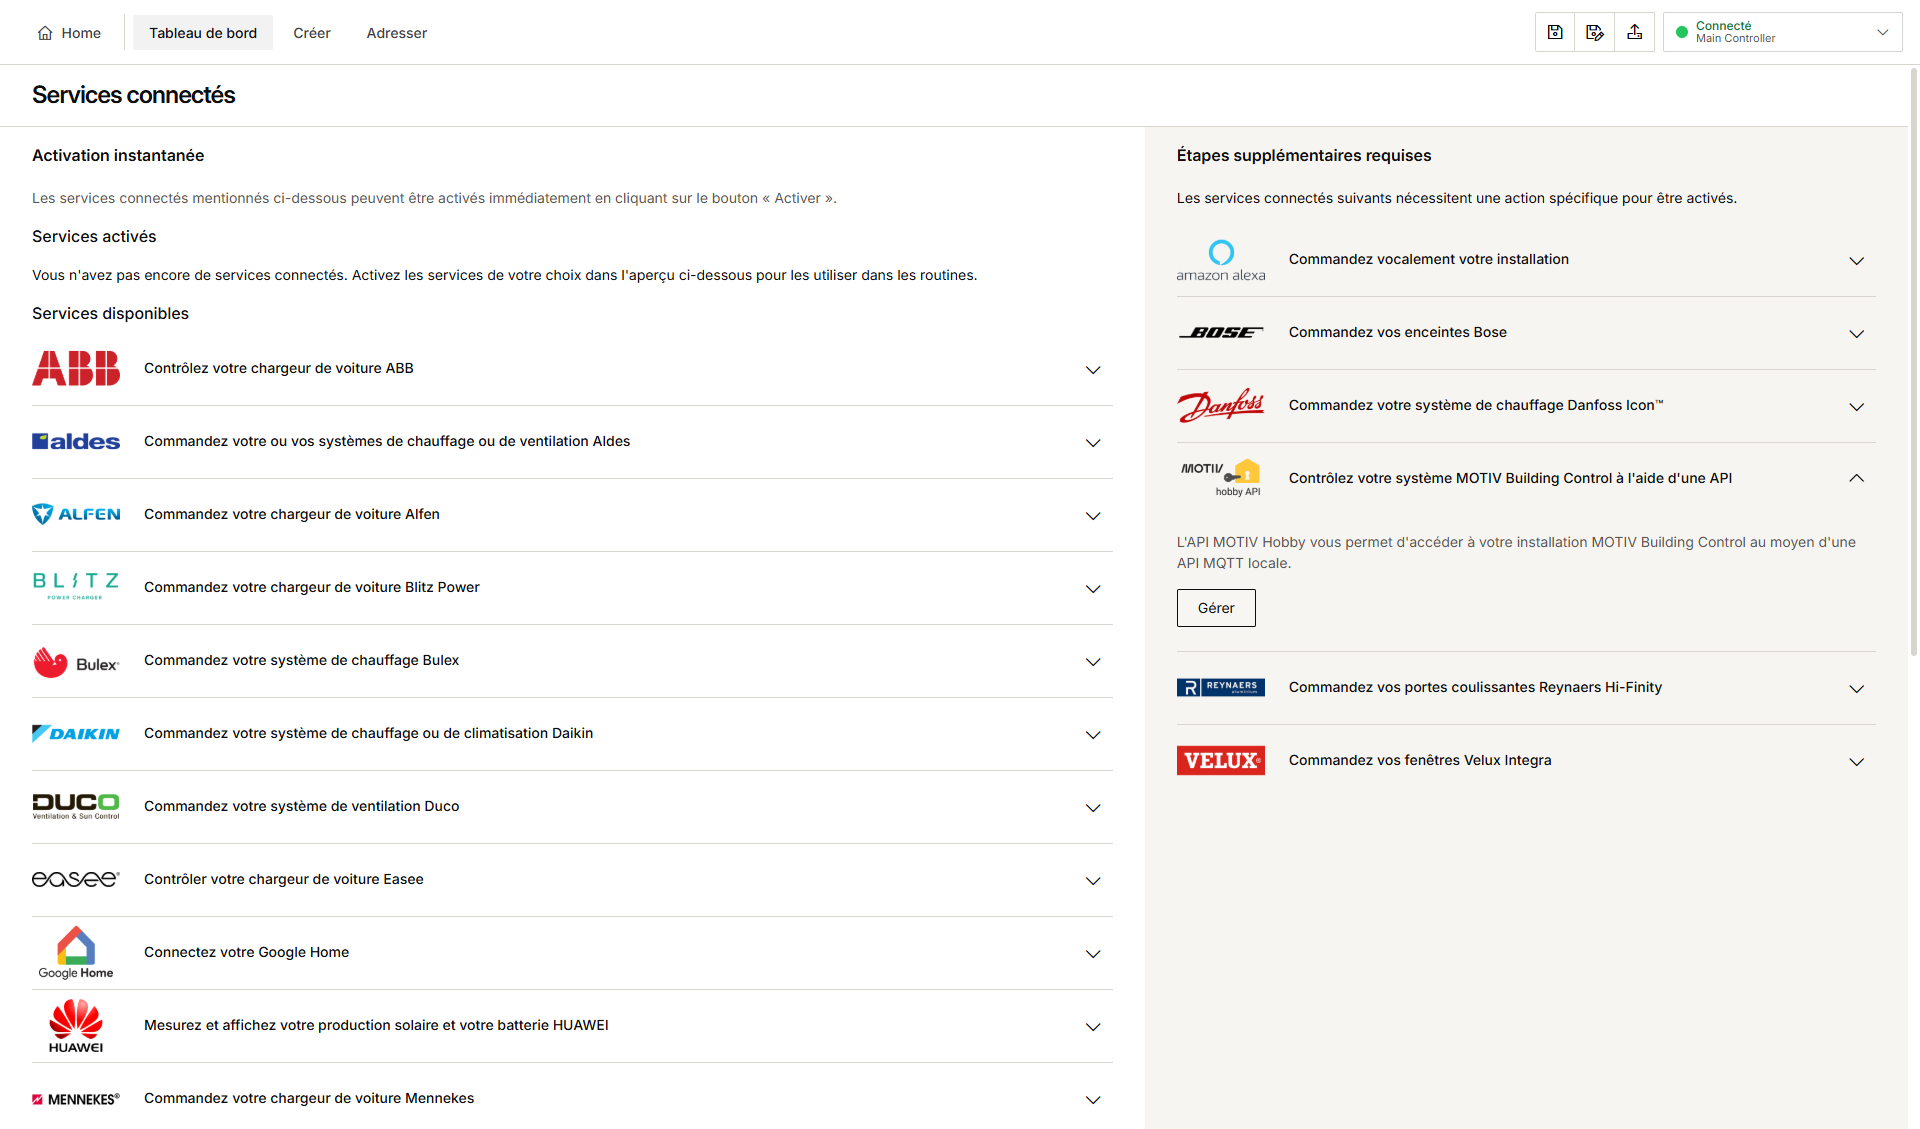Expand the Mennekes charger row chevron
Viewport: 1920px width, 1129px height.
(1093, 1100)
